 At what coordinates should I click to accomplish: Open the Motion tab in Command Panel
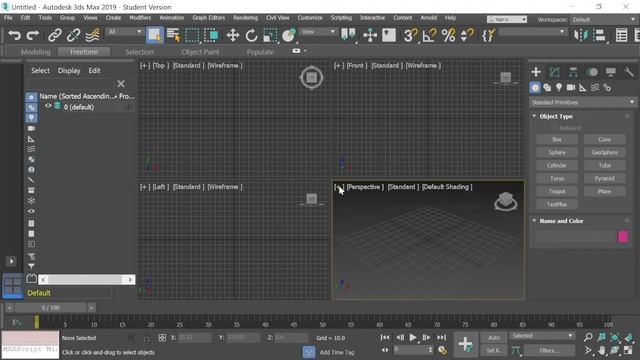(592, 72)
